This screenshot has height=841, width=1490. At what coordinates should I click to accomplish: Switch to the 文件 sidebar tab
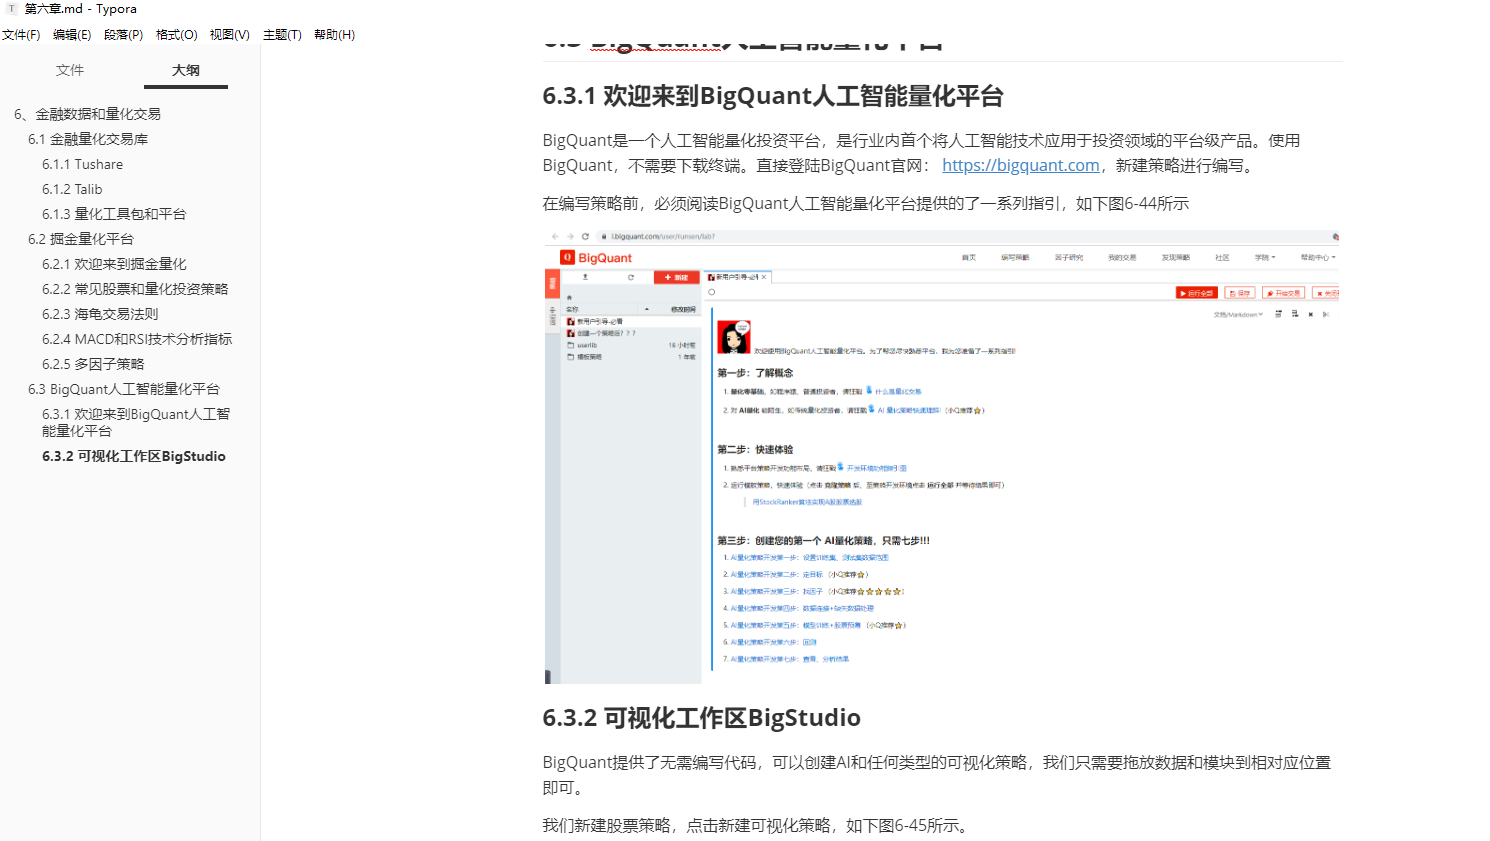click(x=70, y=70)
